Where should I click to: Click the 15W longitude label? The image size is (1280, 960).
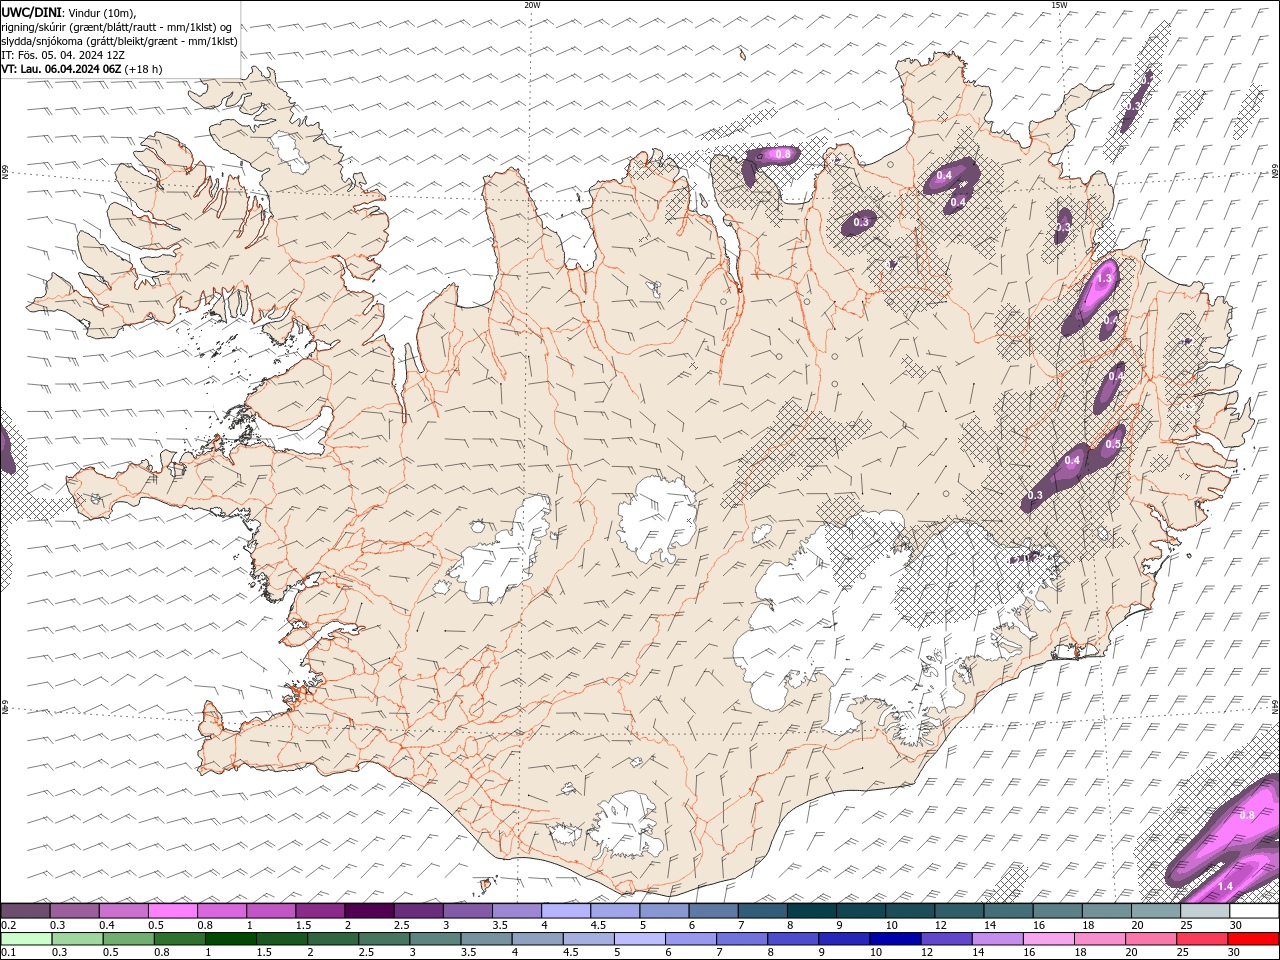tap(1059, 5)
